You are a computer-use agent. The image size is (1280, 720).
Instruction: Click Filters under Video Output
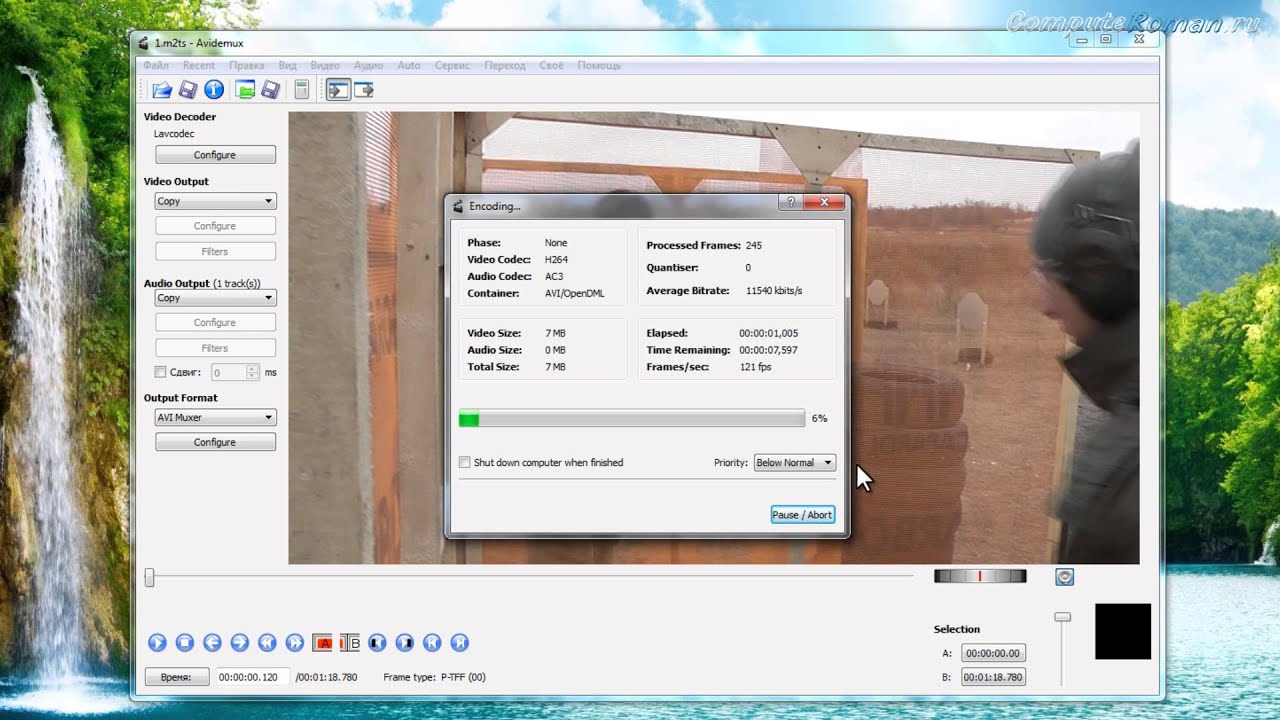coord(215,251)
